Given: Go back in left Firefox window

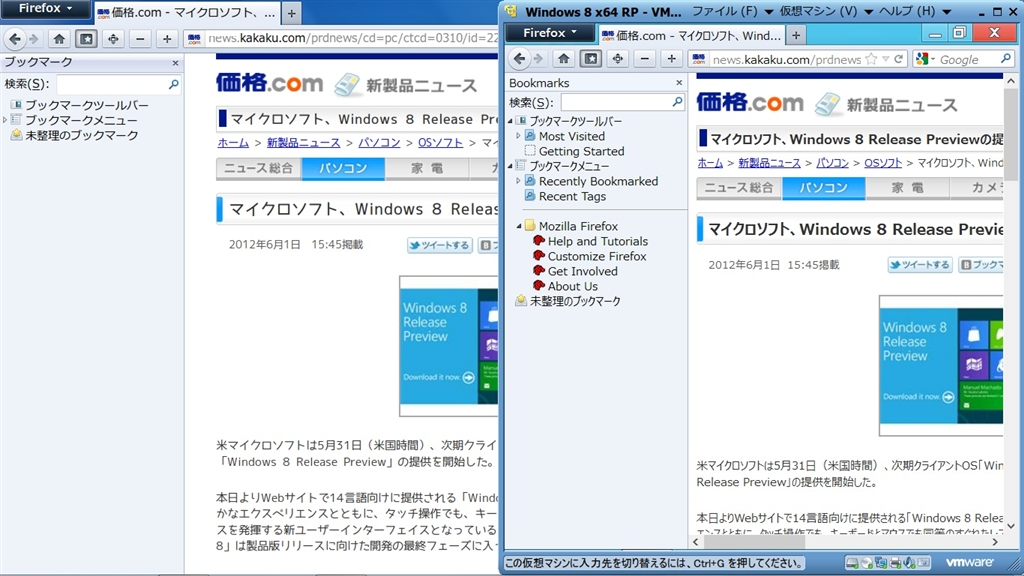Looking at the screenshot, I should click(x=14, y=39).
